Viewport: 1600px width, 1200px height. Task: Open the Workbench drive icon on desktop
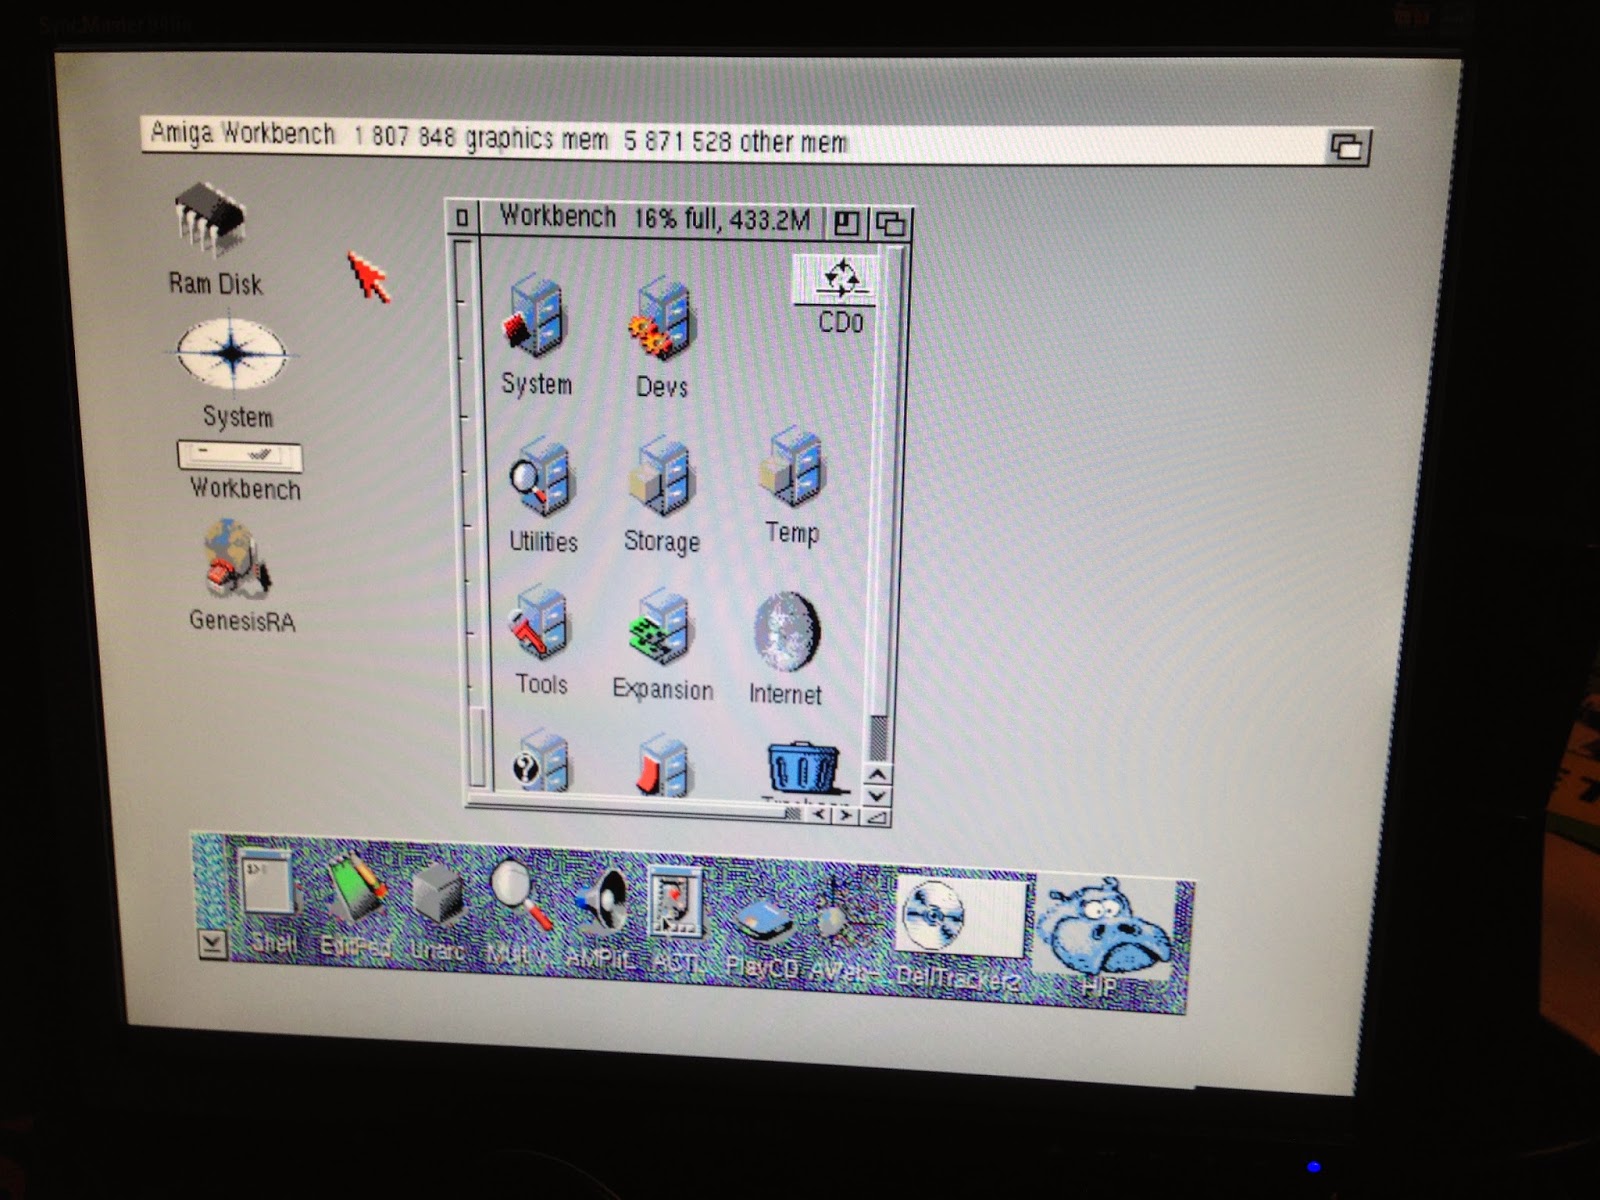(239, 456)
